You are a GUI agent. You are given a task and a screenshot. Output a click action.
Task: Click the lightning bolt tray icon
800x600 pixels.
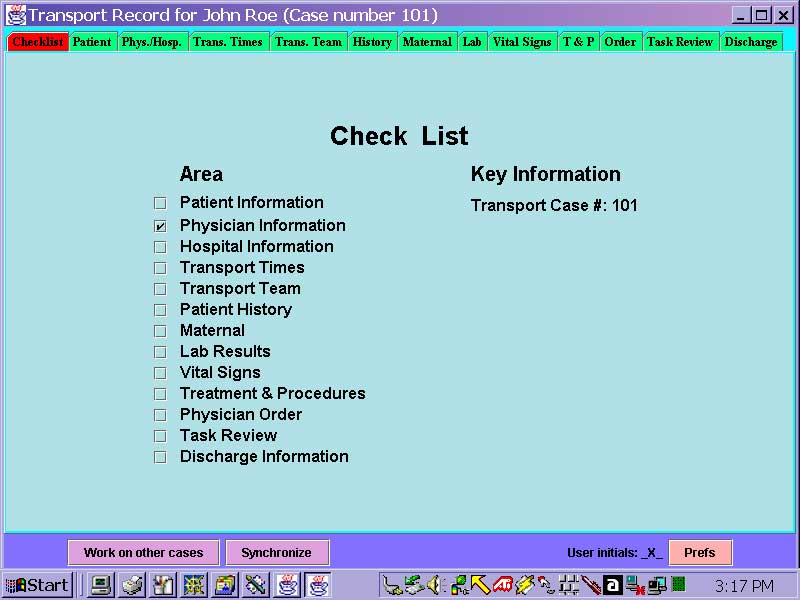pyautogui.click(x=524, y=584)
